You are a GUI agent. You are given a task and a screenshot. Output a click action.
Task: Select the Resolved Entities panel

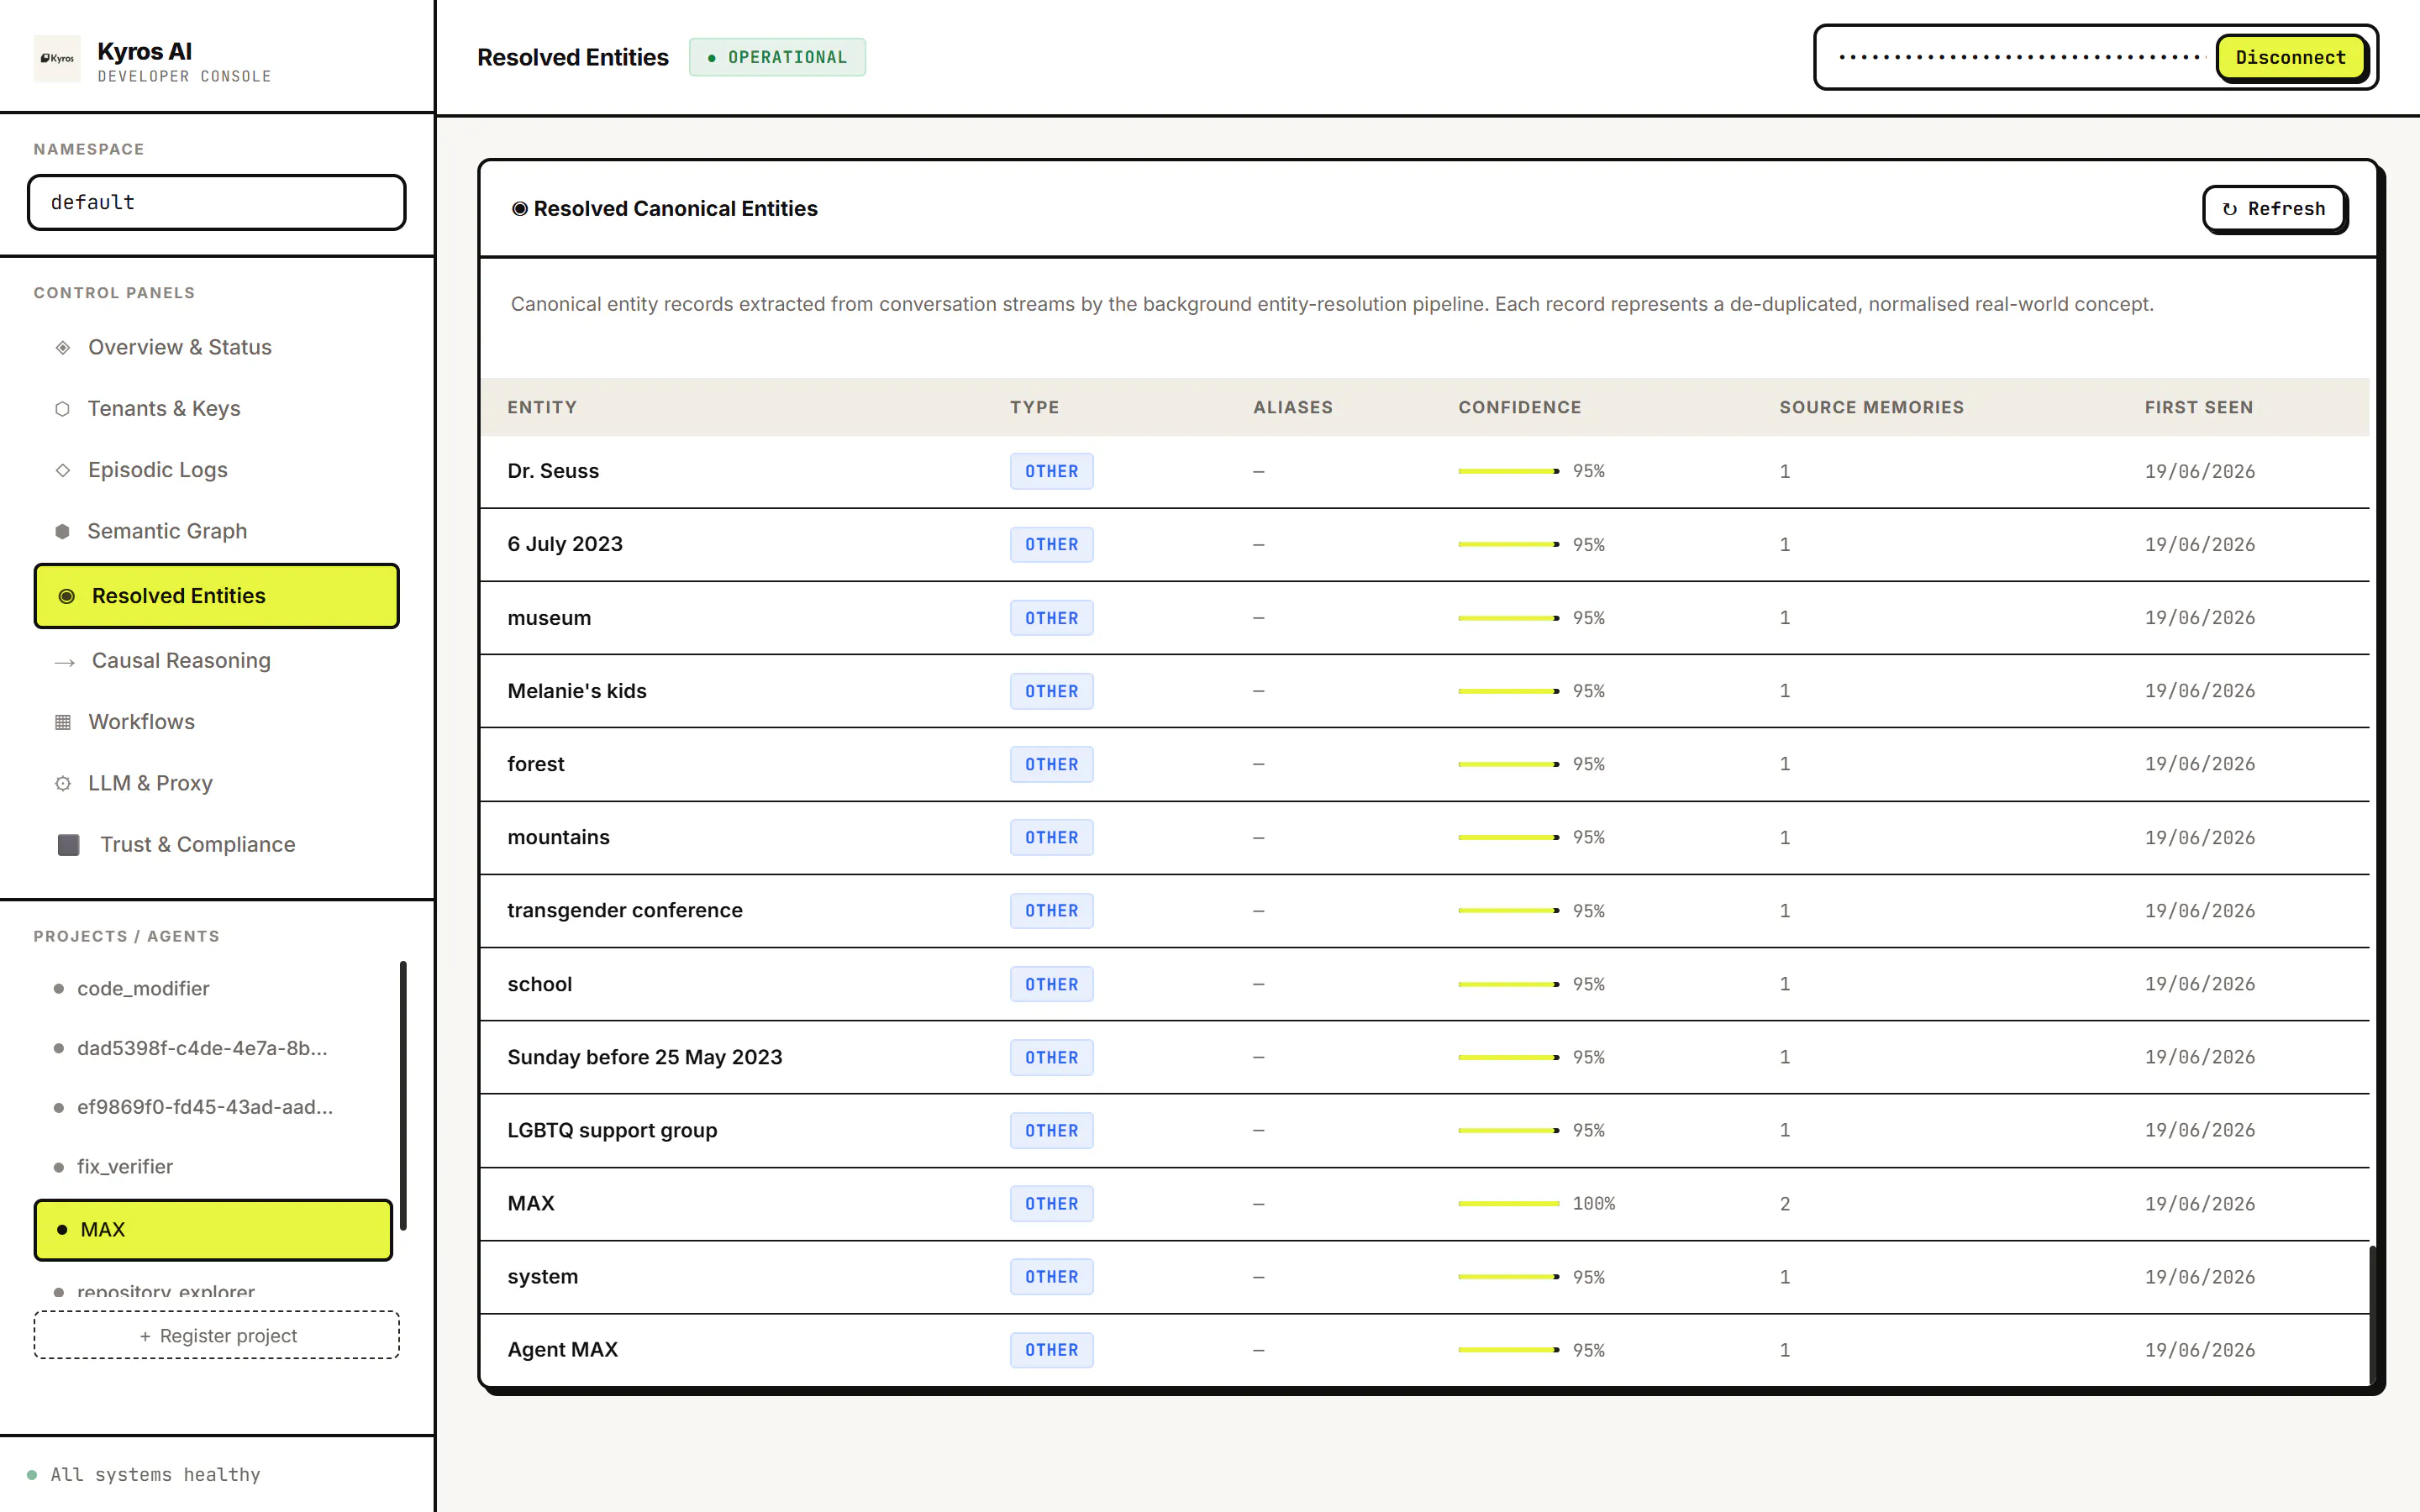coord(216,596)
